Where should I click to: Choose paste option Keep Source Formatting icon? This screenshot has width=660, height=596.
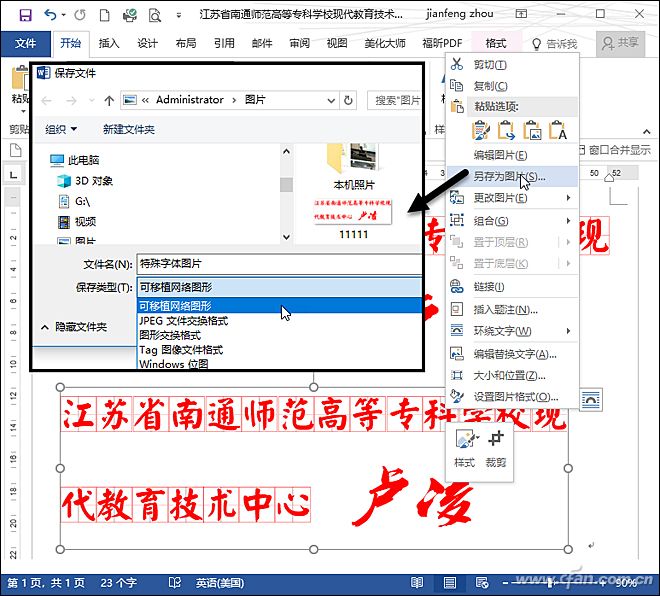tap(481, 130)
